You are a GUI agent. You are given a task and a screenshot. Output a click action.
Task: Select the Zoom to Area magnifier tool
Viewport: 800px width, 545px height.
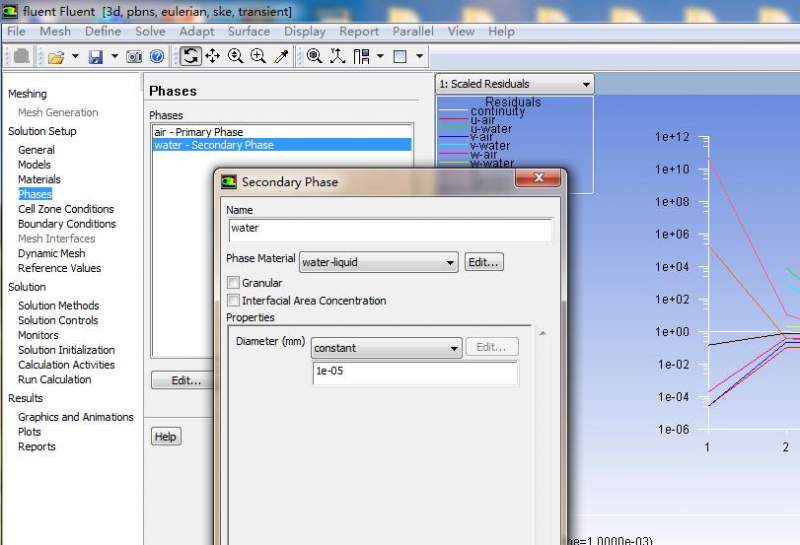(x=258, y=56)
